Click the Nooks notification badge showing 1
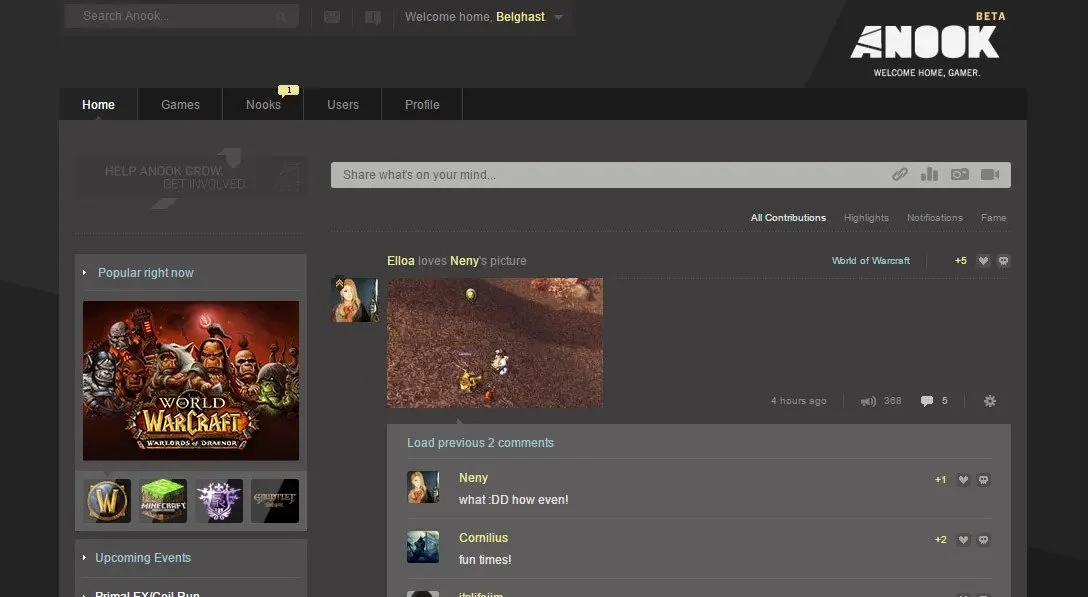 coord(289,90)
